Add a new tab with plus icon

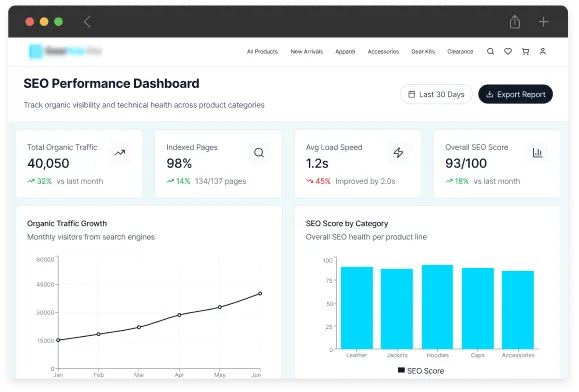click(x=543, y=22)
